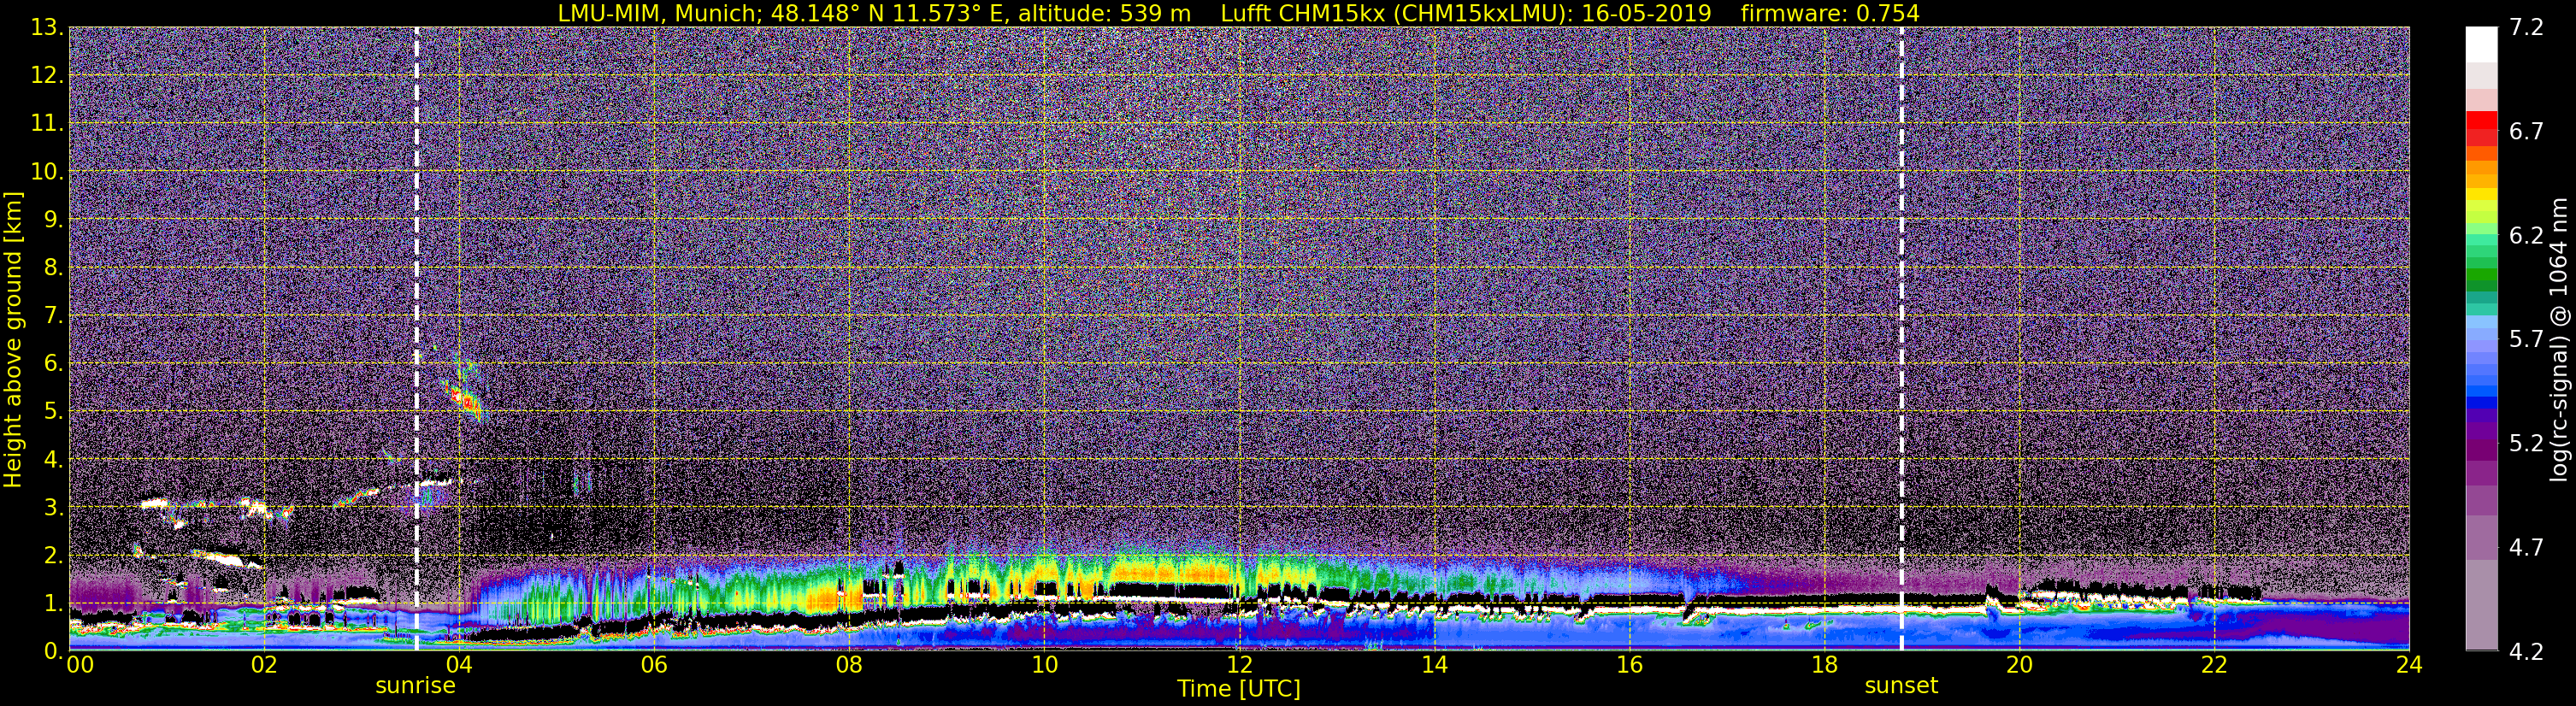The width and height of the screenshot is (2576, 706).
Task: Click the height-axis tick label '11.'
Action: [46, 124]
